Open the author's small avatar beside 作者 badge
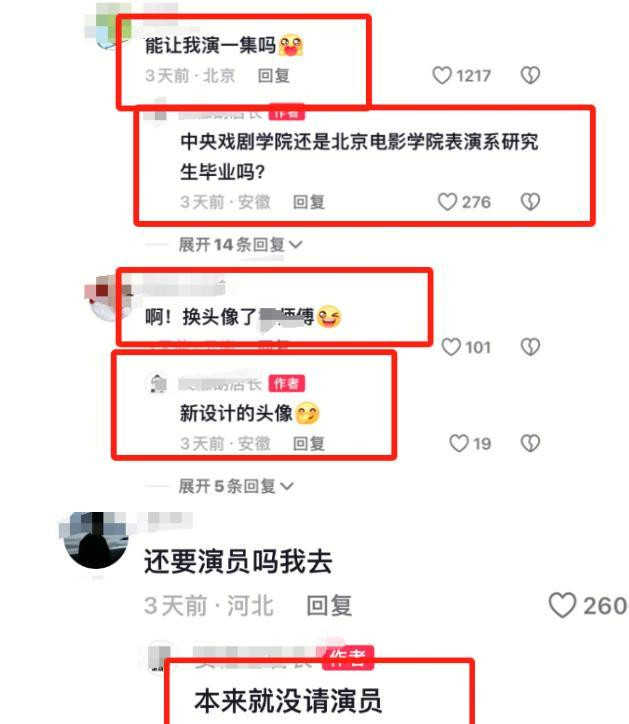The width and height of the screenshot is (629, 724). pyautogui.click(x=157, y=383)
